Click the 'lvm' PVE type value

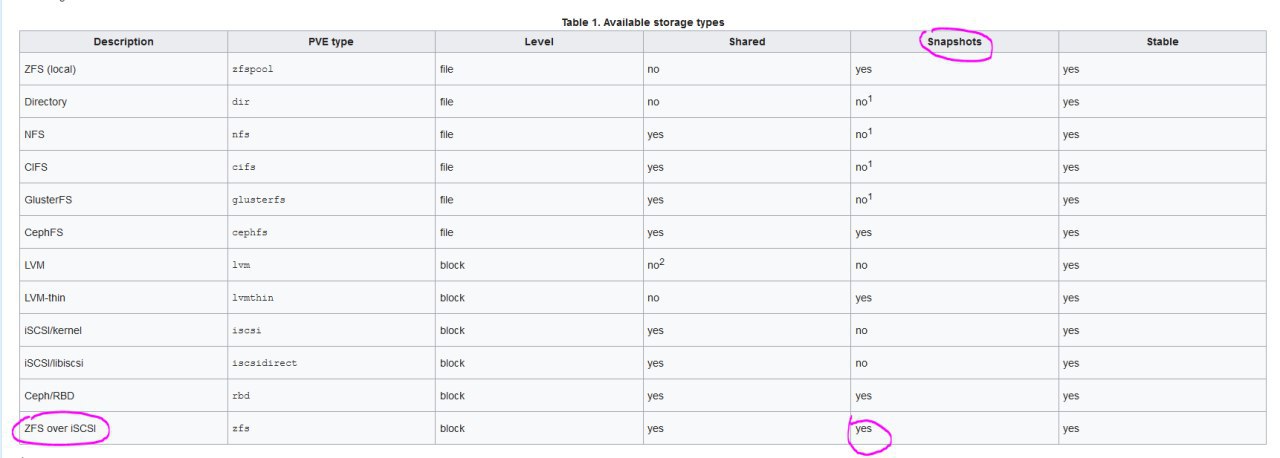(240, 265)
